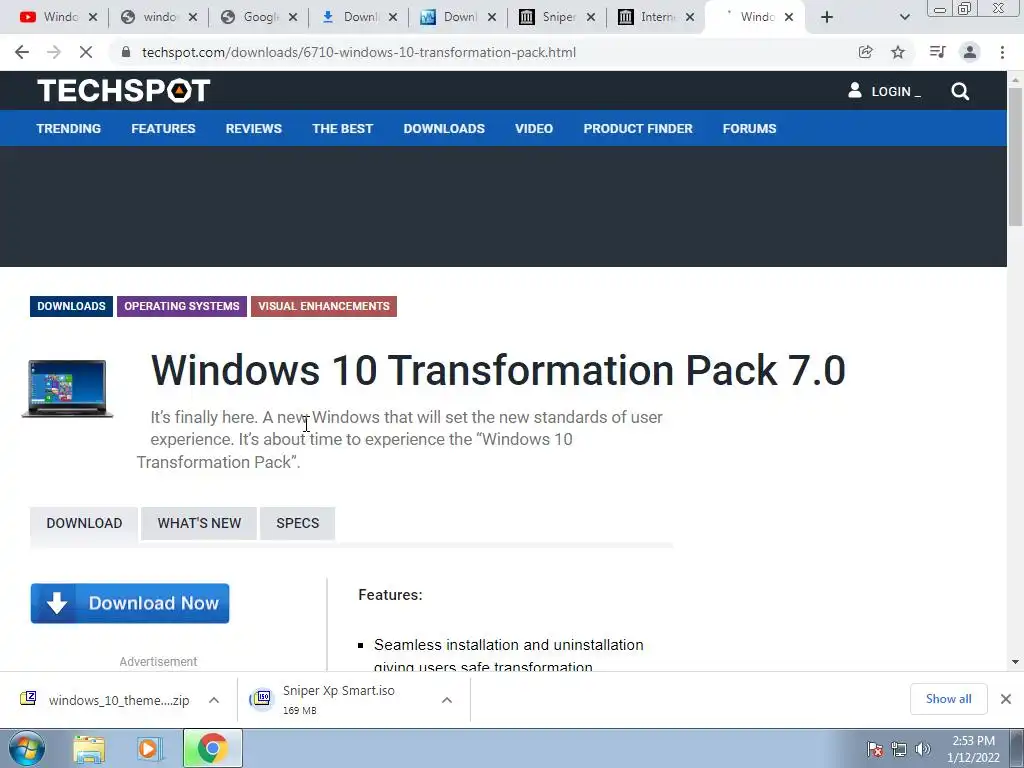Stop page loading with X button

(x=86, y=52)
